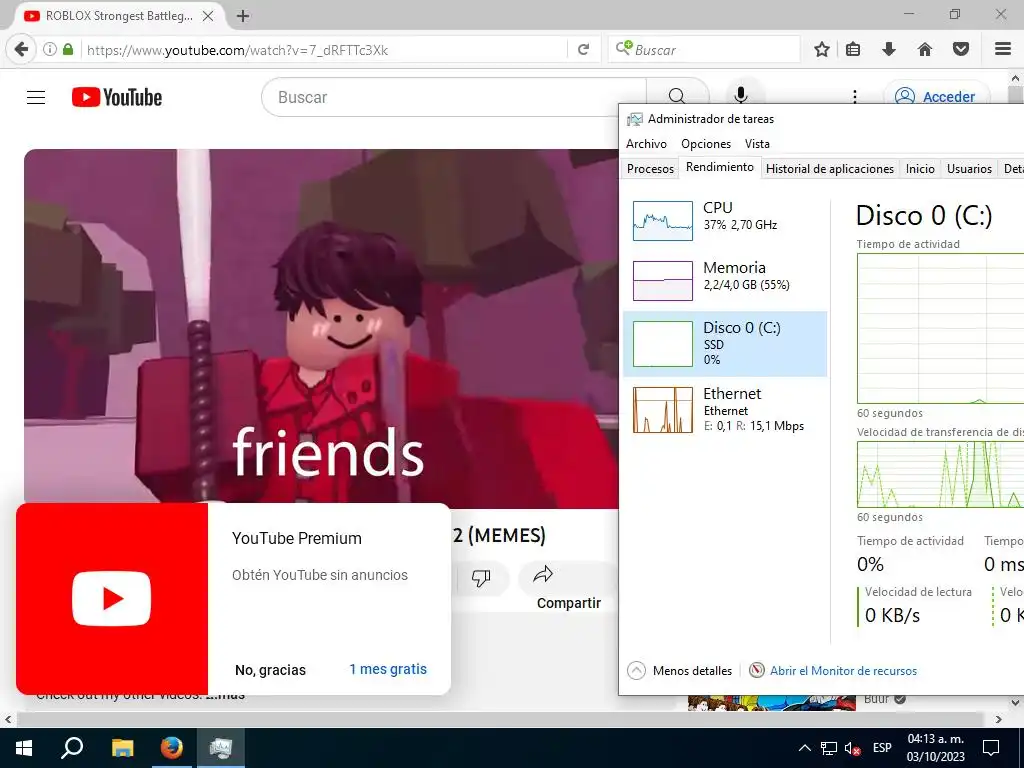Select CPU in the performance list
This screenshot has width=1024, height=768.
(725, 220)
